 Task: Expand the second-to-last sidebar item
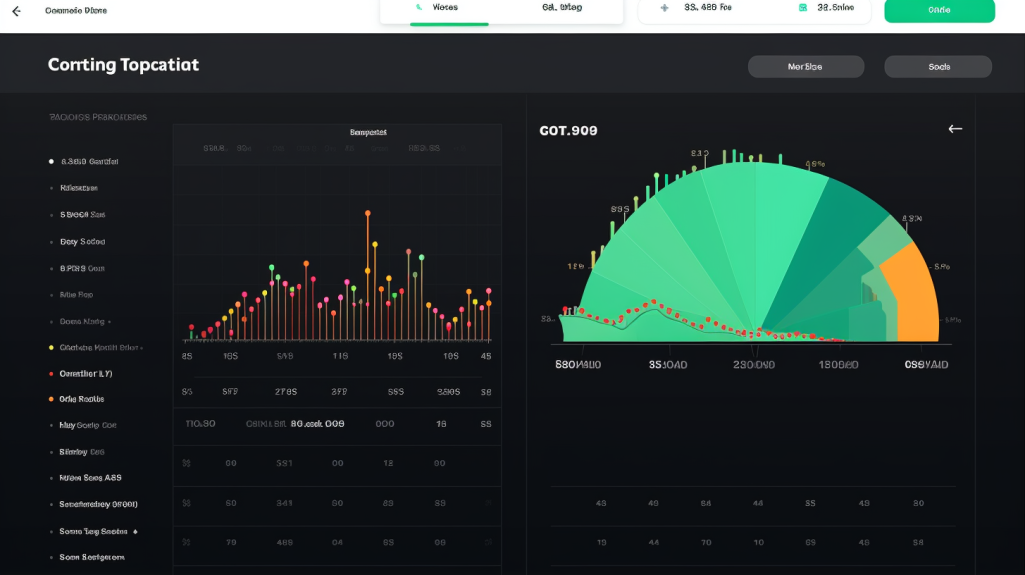pyautogui.click(x=134, y=532)
